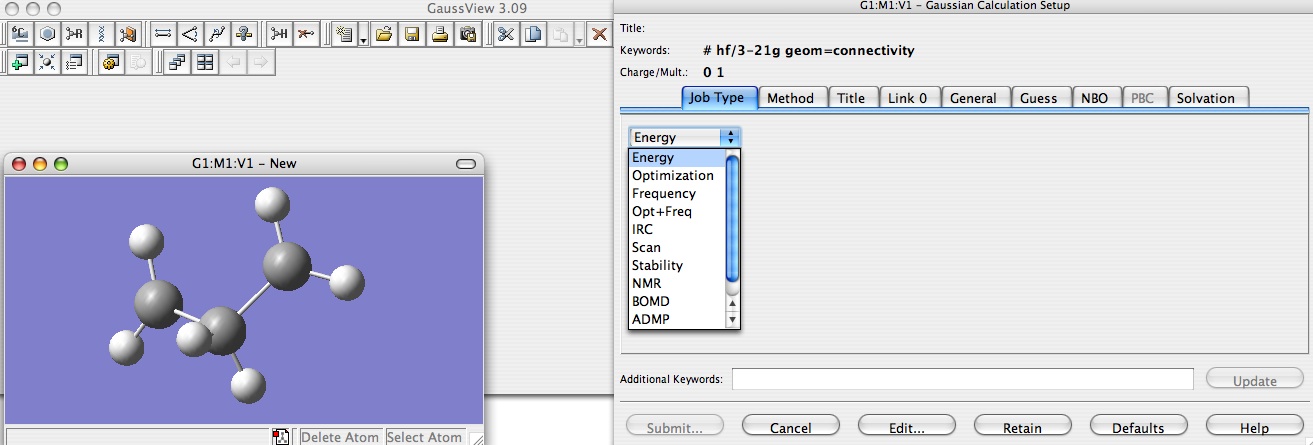Image resolution: width=1313 pixels, height=445 pixels.
Task: Click the Help button
Action: (1254, 427)
